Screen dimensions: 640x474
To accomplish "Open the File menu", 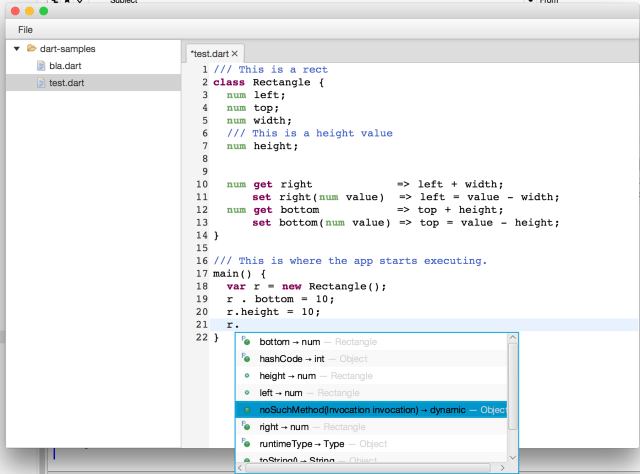I will [x=25, y=30].
